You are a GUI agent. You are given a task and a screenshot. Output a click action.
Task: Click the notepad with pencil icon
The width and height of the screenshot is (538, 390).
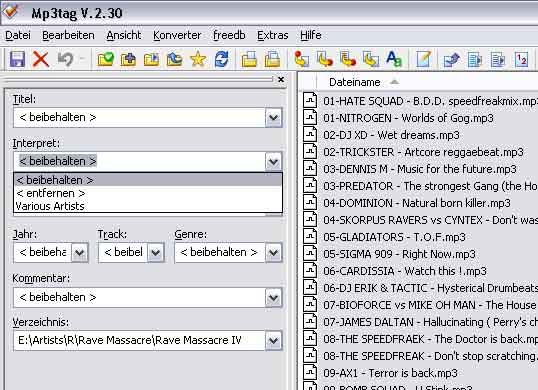pyautogui.click(x=423, y=59)
